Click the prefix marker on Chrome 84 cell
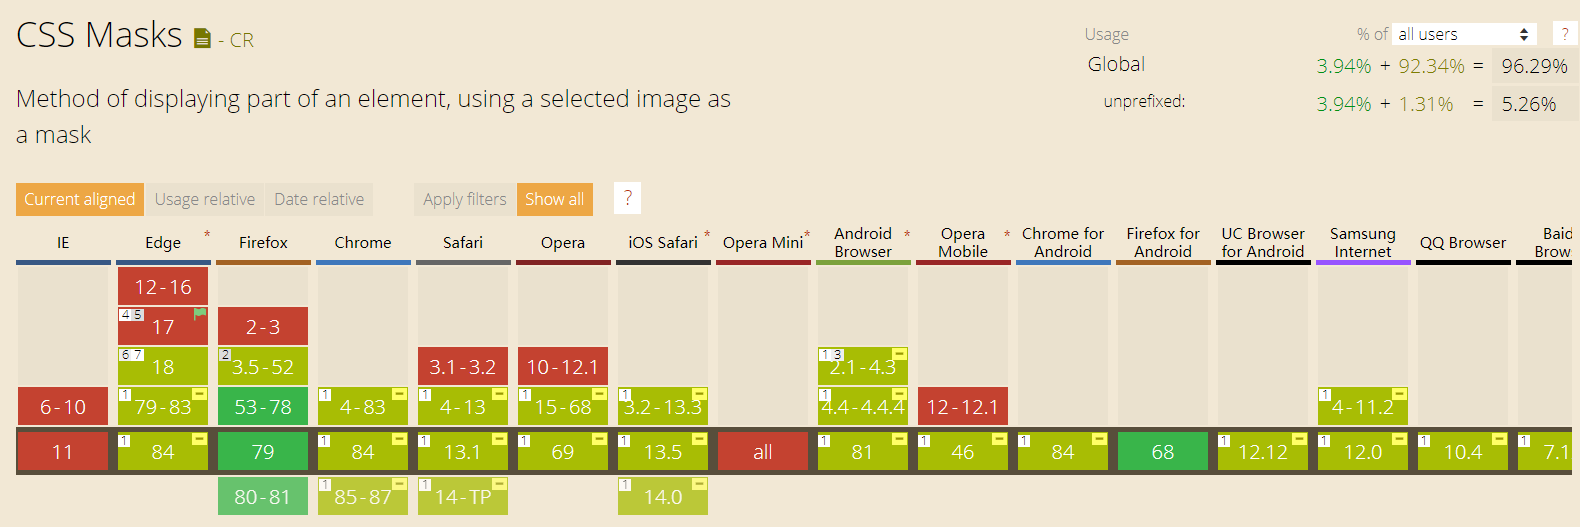Screen dimensions: 1580x527 399,439
